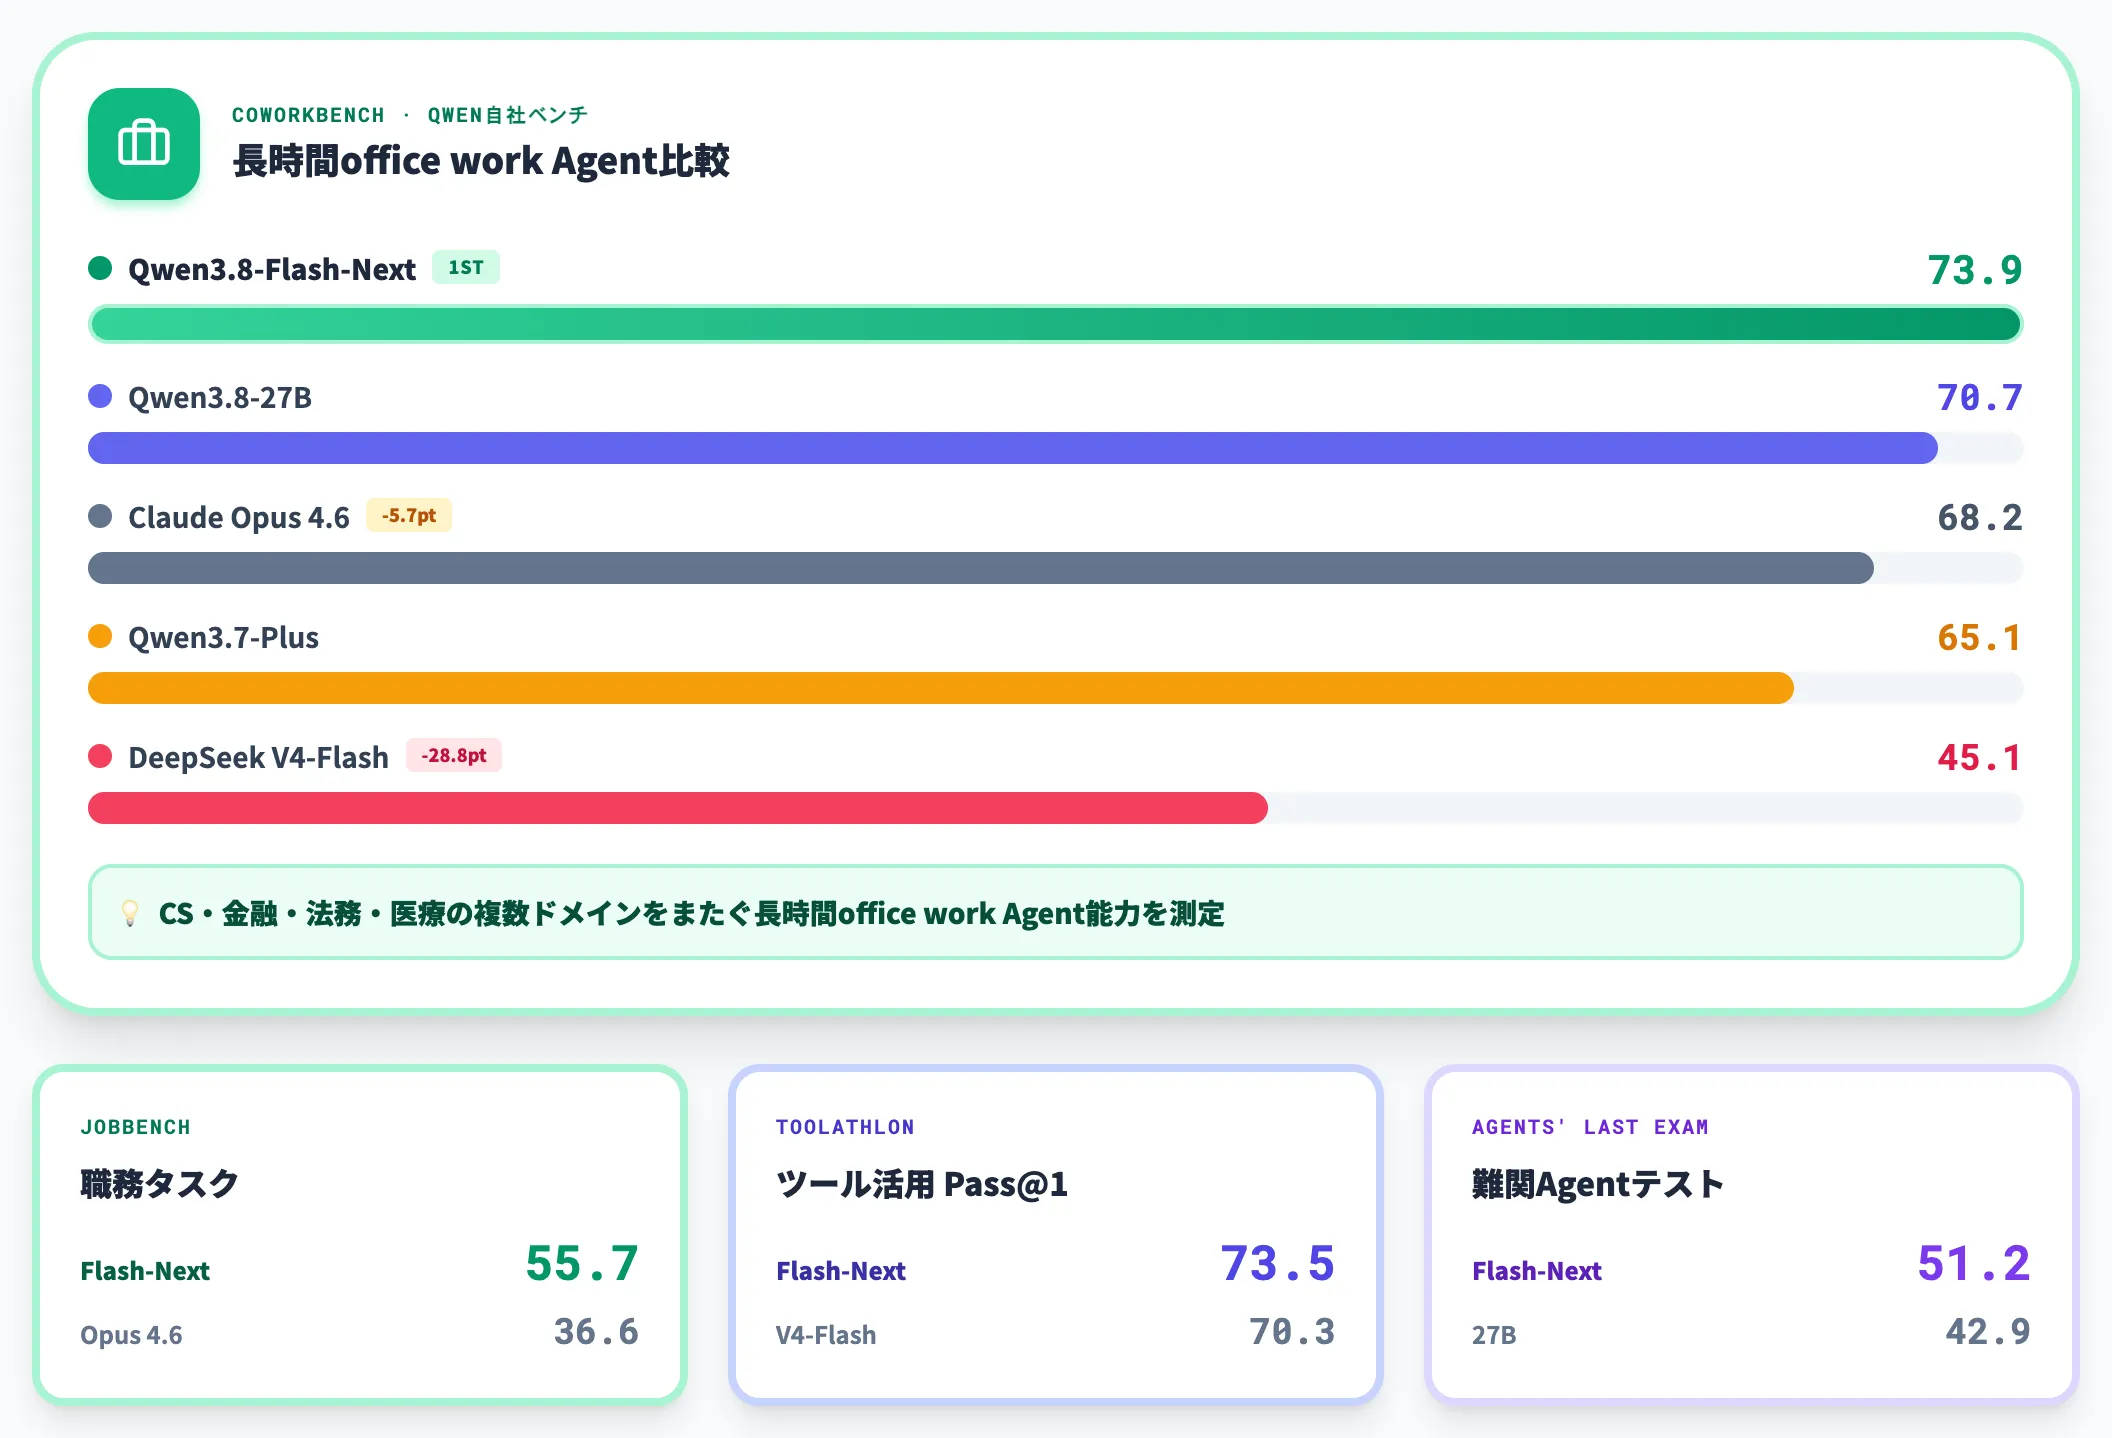Viewport: 2112px width, 1438px height.
Task: Click the title 長時間office work Agent比較
Action: tap(481, 160)
